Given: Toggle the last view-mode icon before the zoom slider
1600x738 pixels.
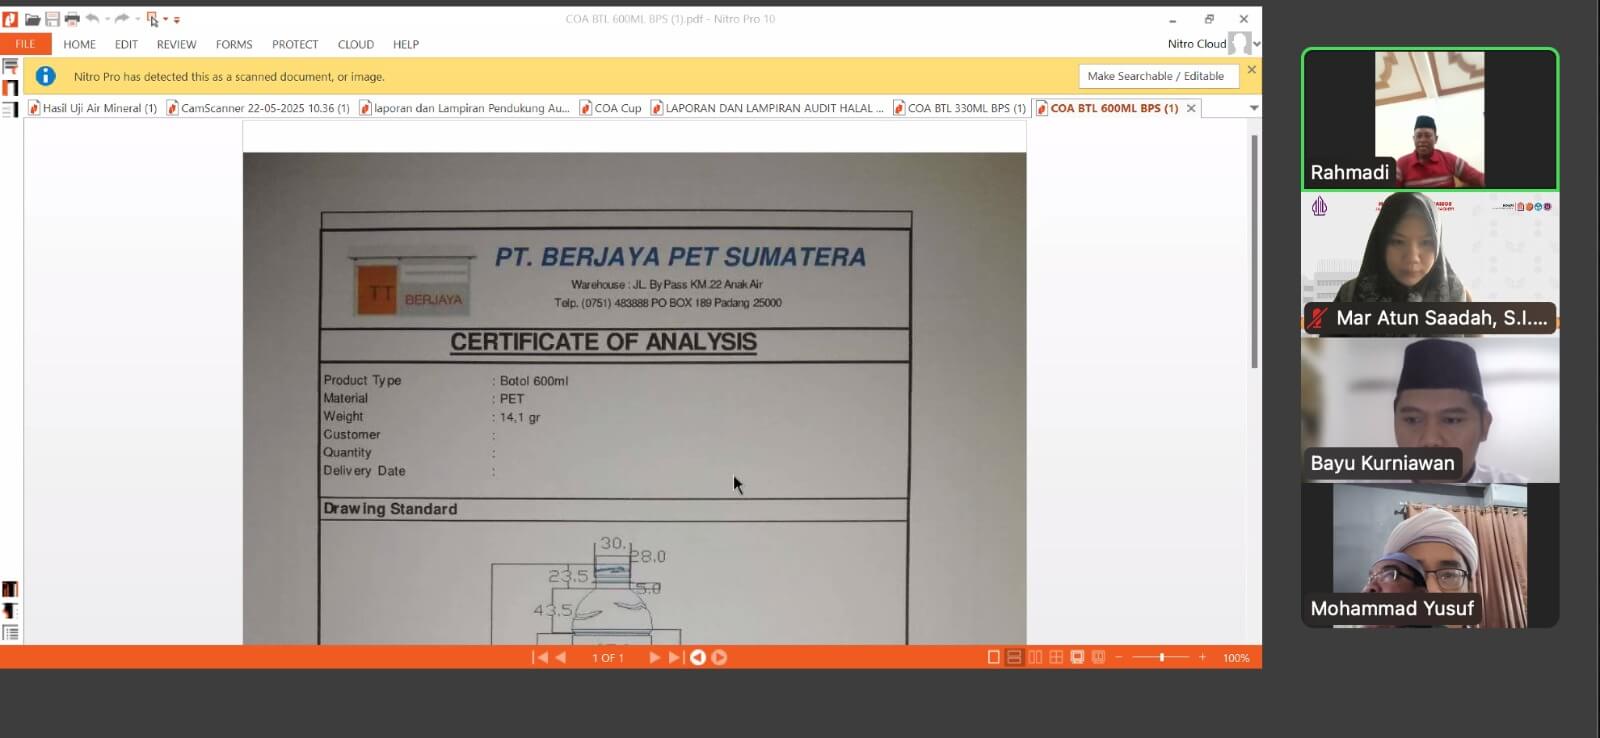Looking at the screenshot, I should pos(1098,657).
